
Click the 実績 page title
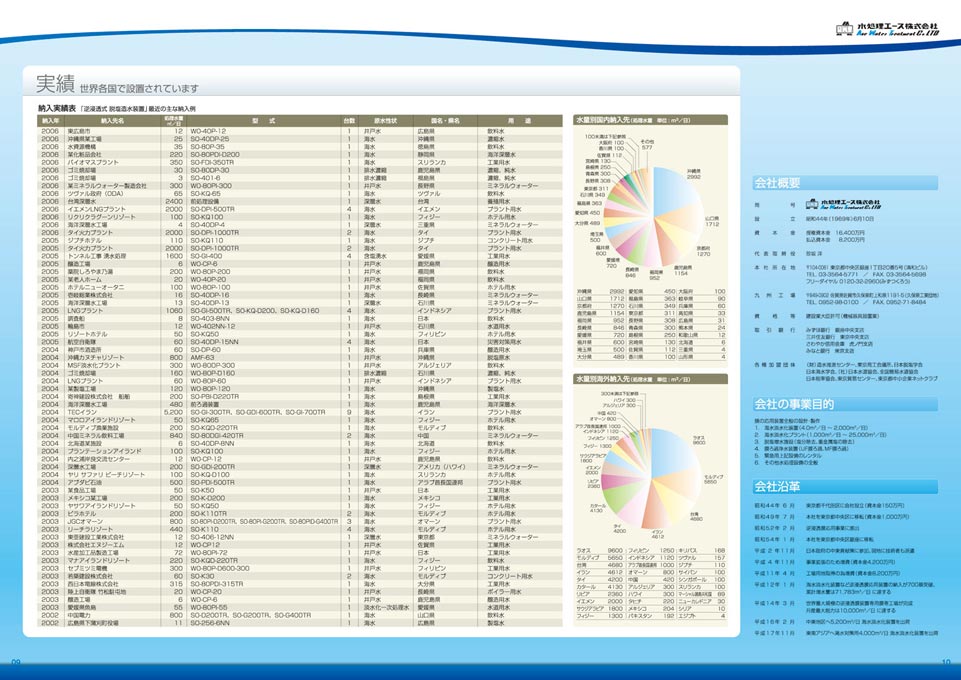point(55,84)
